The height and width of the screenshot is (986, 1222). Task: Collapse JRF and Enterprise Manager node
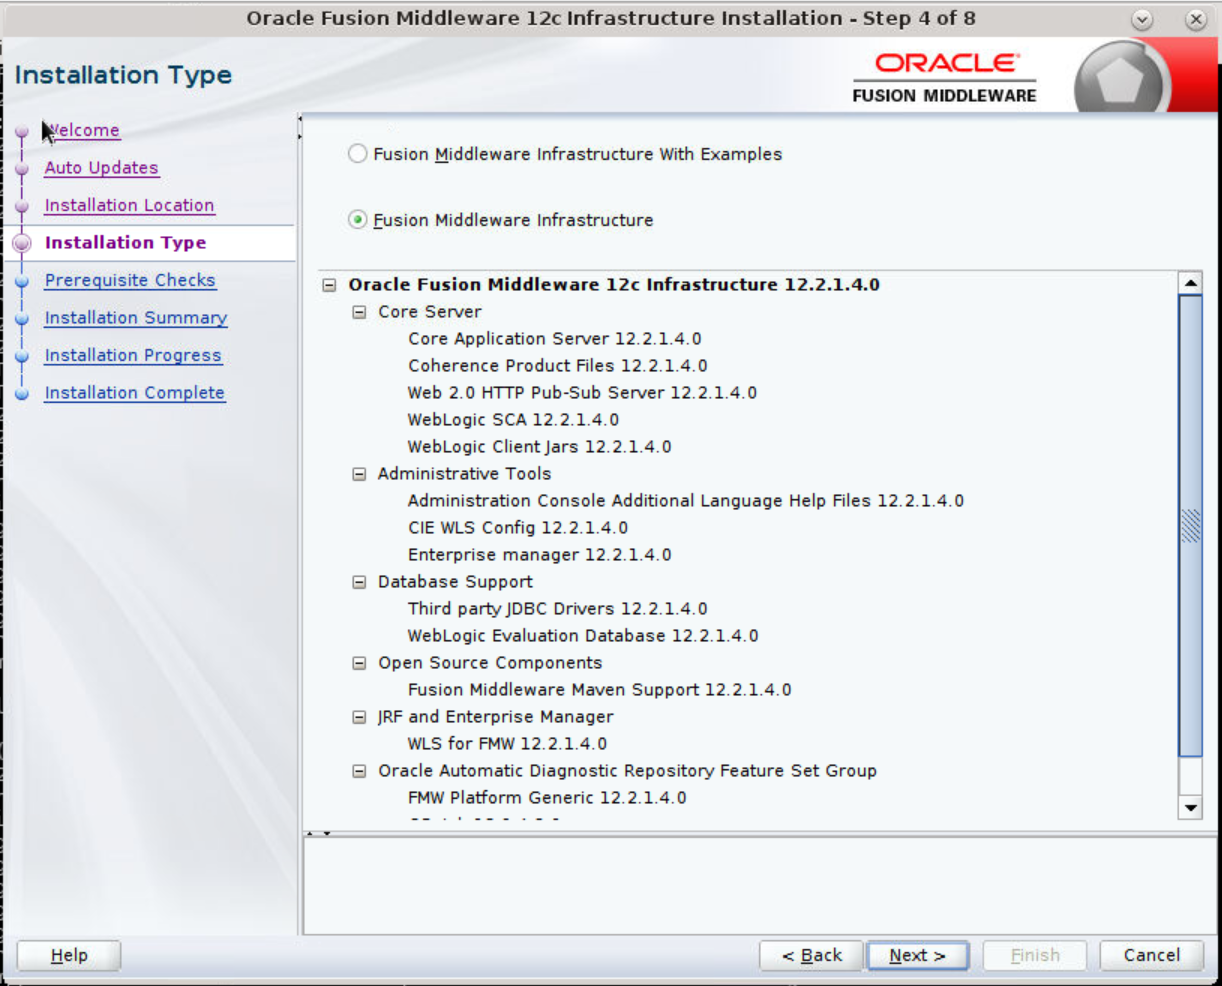coord(359,717)
